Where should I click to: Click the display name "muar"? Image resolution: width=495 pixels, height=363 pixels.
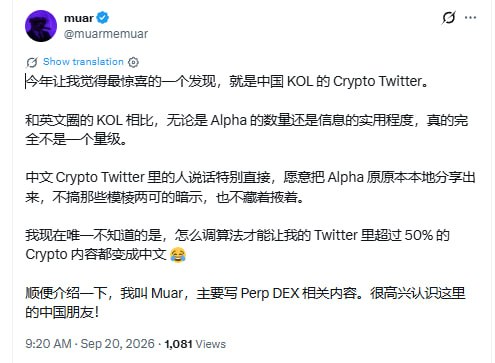(x=78, y=18)
